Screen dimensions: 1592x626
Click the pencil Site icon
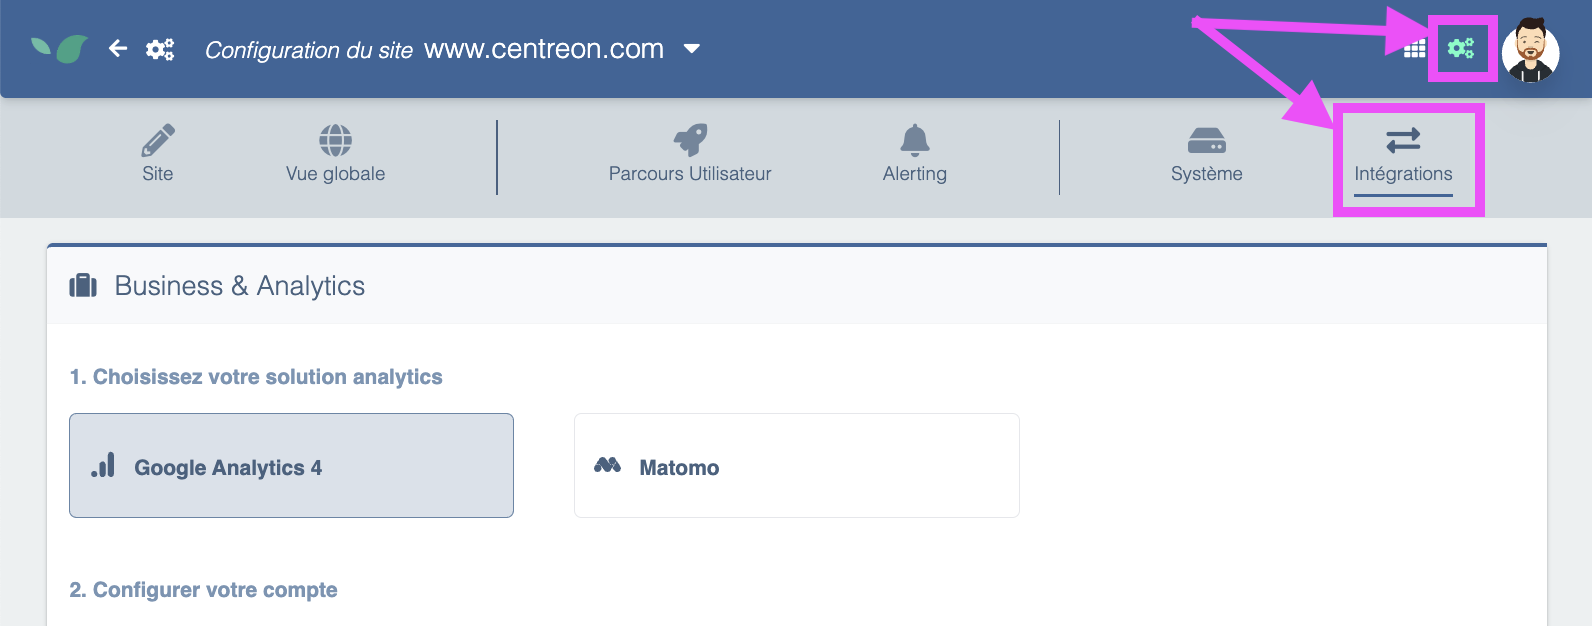coord(158,140)
